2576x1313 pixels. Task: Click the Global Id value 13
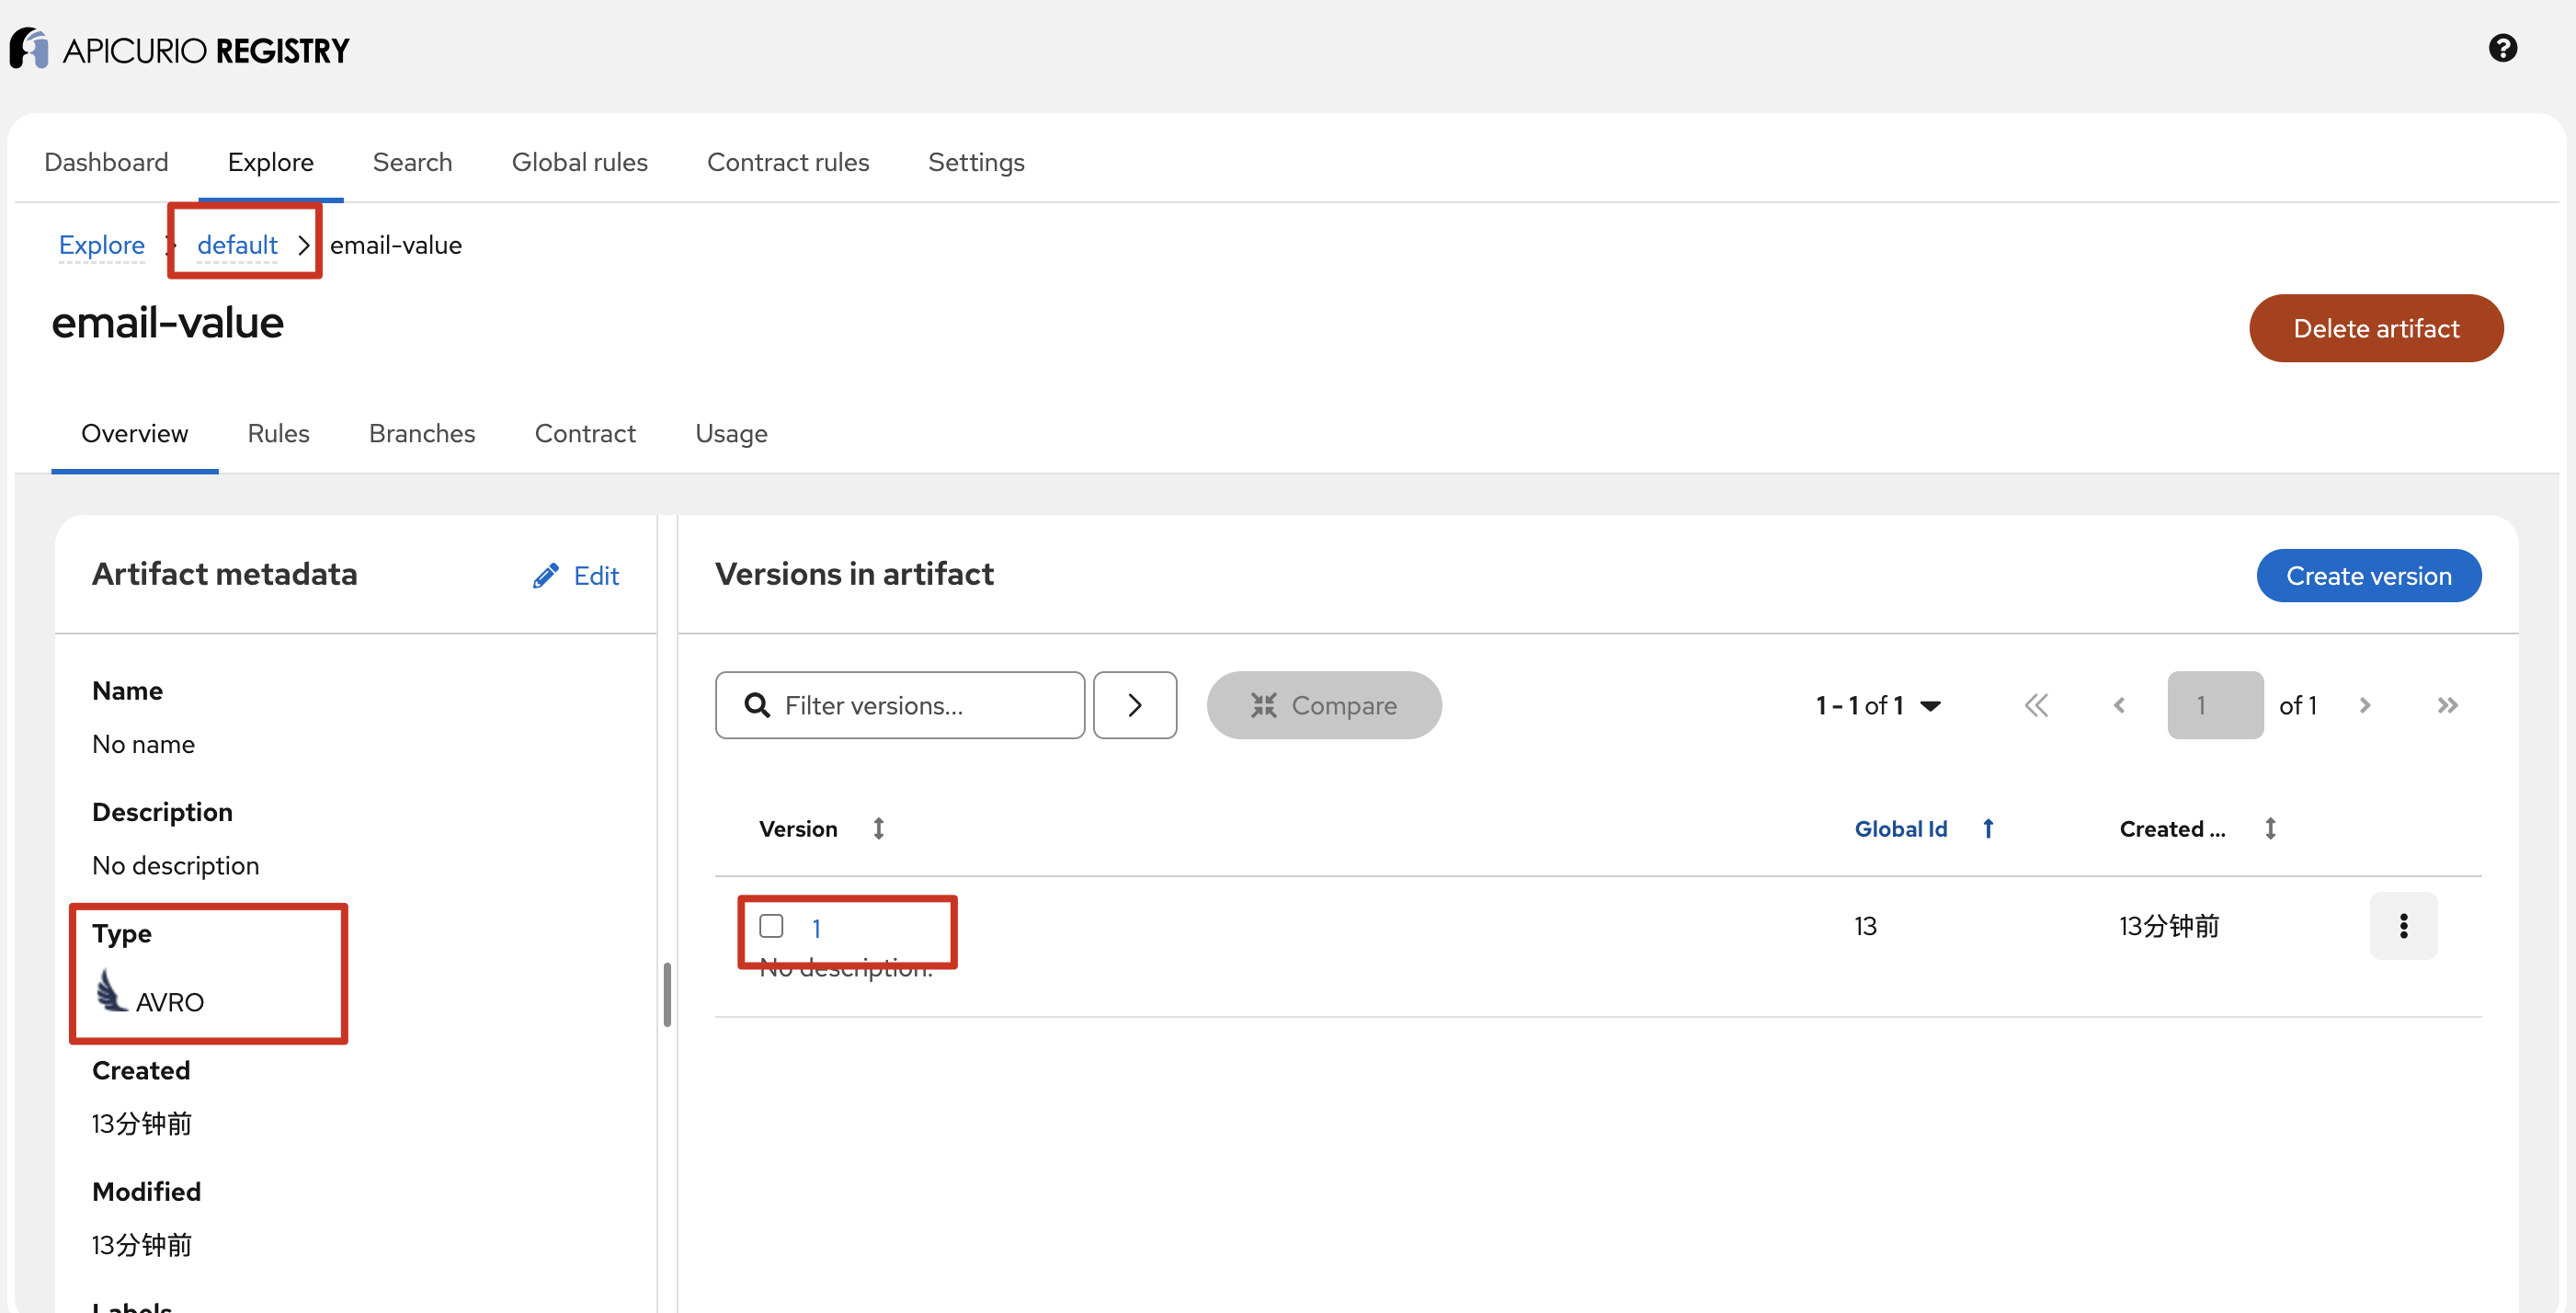coord(1865,926)
